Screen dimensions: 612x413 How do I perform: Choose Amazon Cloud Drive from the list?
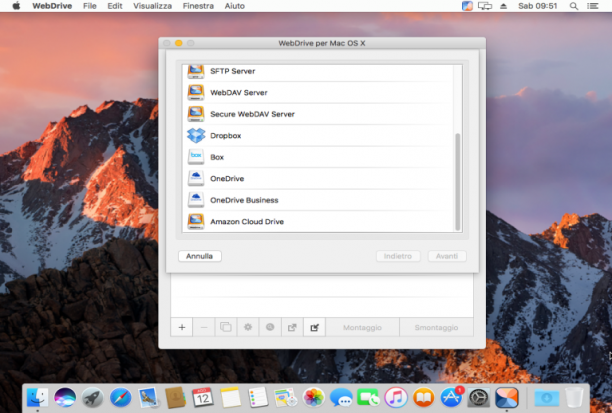tap(318, 221)
